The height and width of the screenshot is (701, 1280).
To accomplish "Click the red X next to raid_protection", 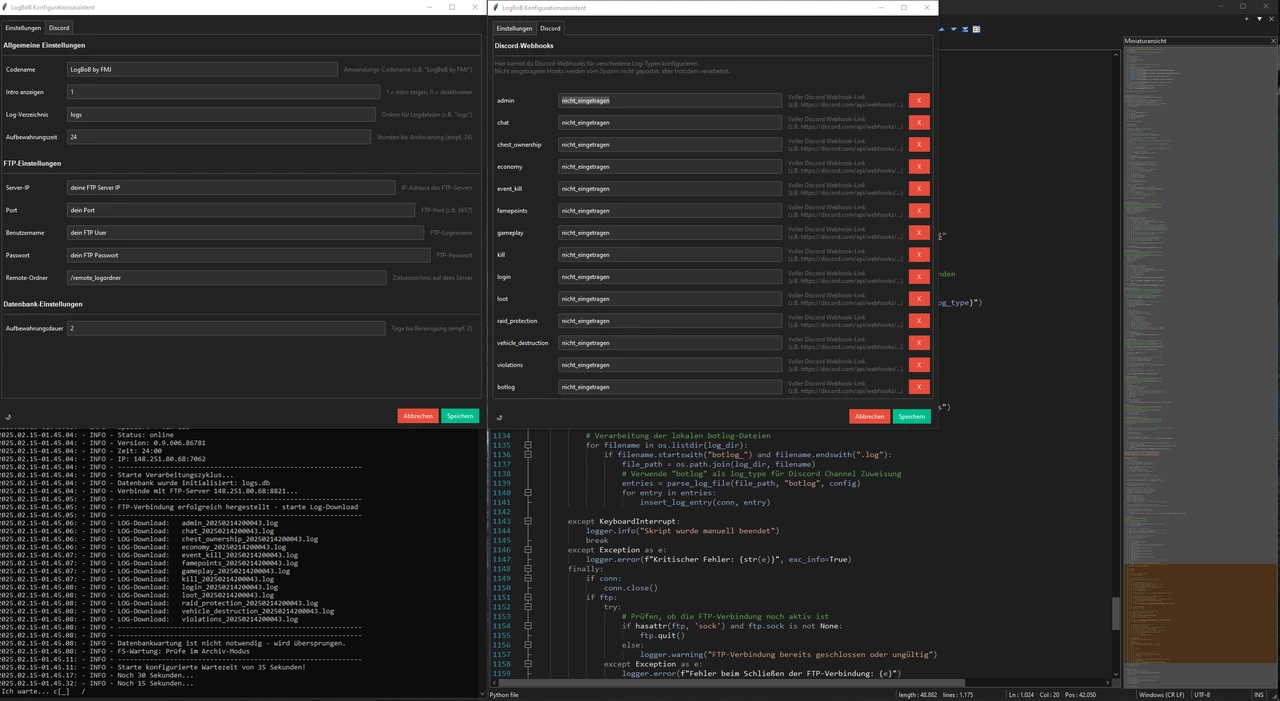I will click(x=919, y=320).
